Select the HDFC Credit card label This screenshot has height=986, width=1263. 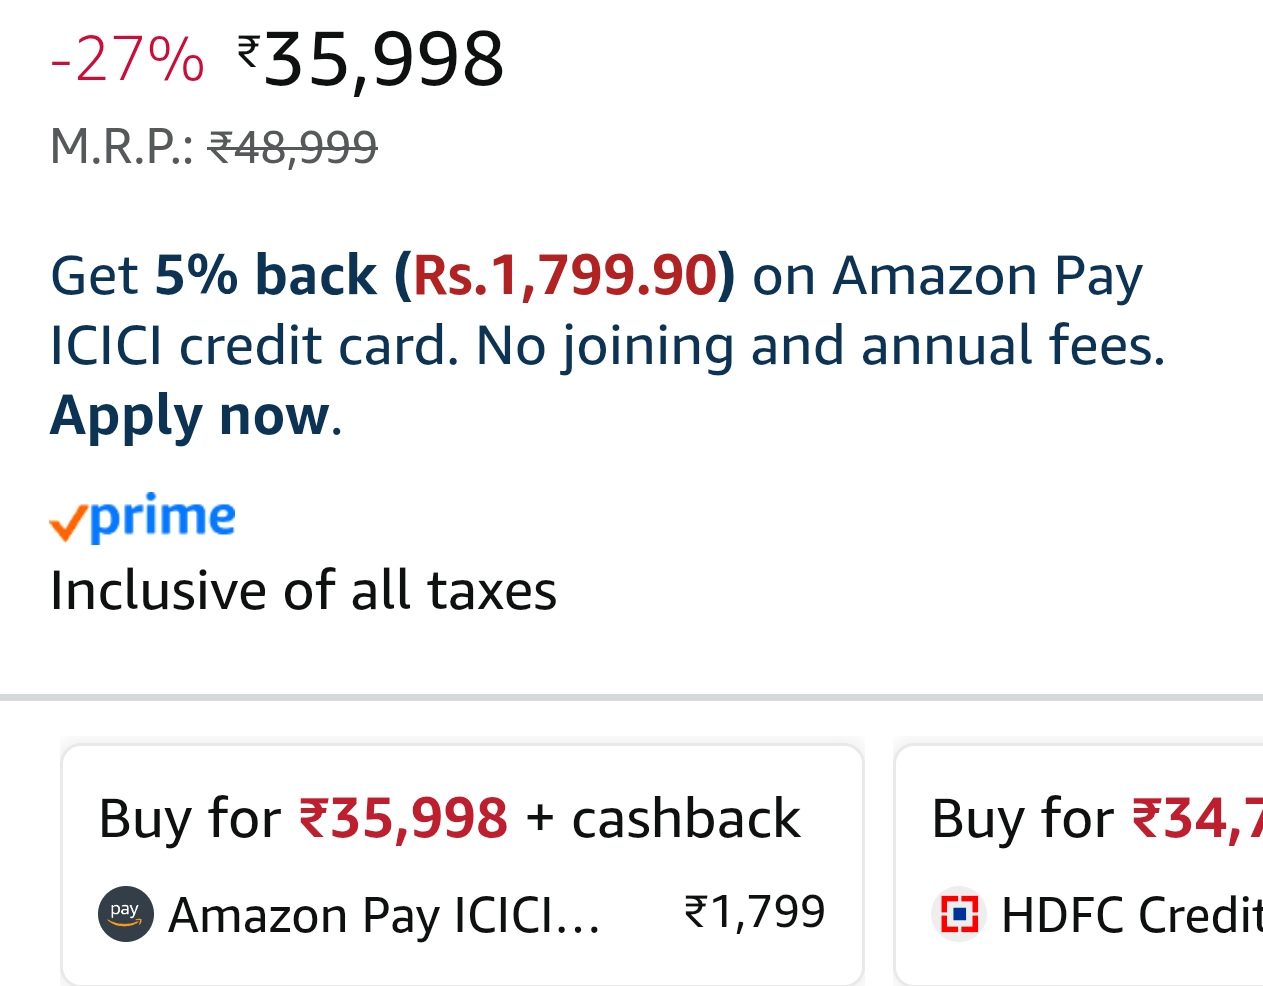pyautogui.click(x=1131, y=914)
